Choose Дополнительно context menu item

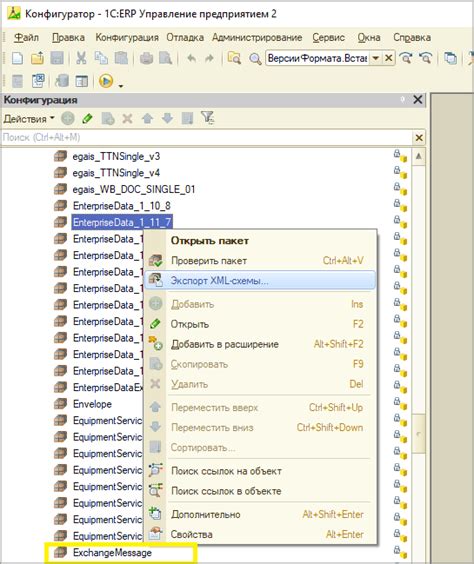260,514
